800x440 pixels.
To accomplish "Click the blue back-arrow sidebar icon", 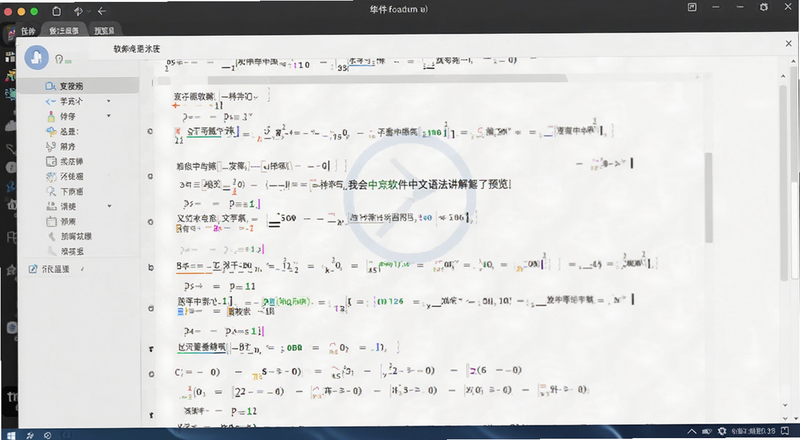I will coord(51,101).
